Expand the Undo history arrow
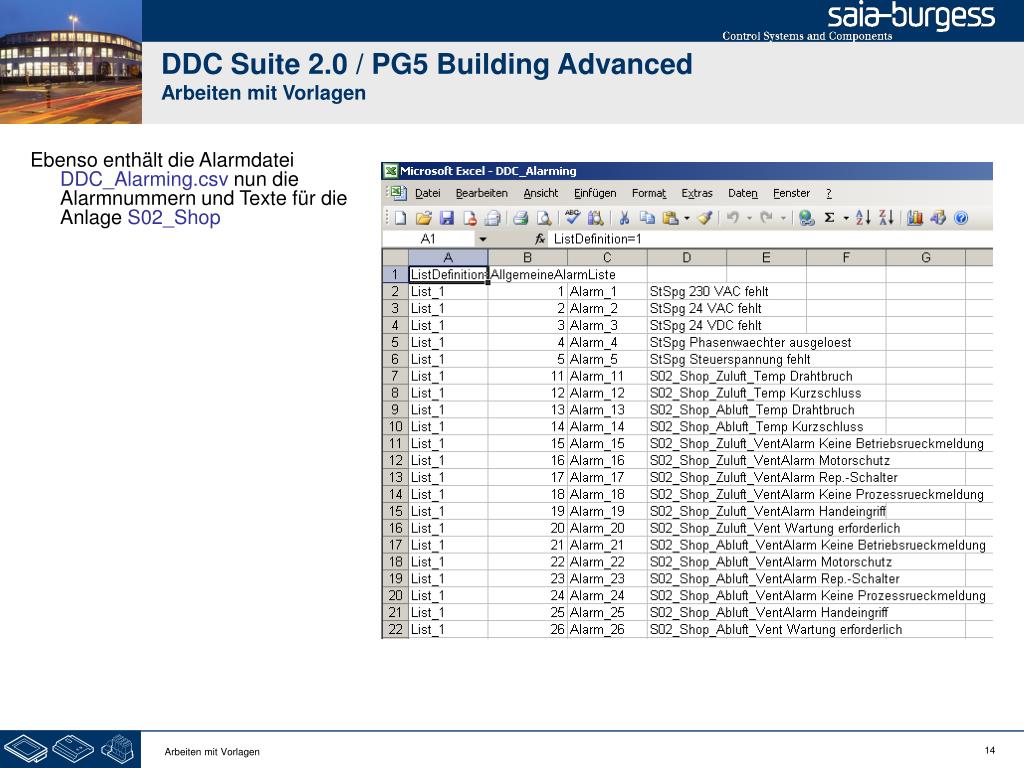 (x=750, y=218)
